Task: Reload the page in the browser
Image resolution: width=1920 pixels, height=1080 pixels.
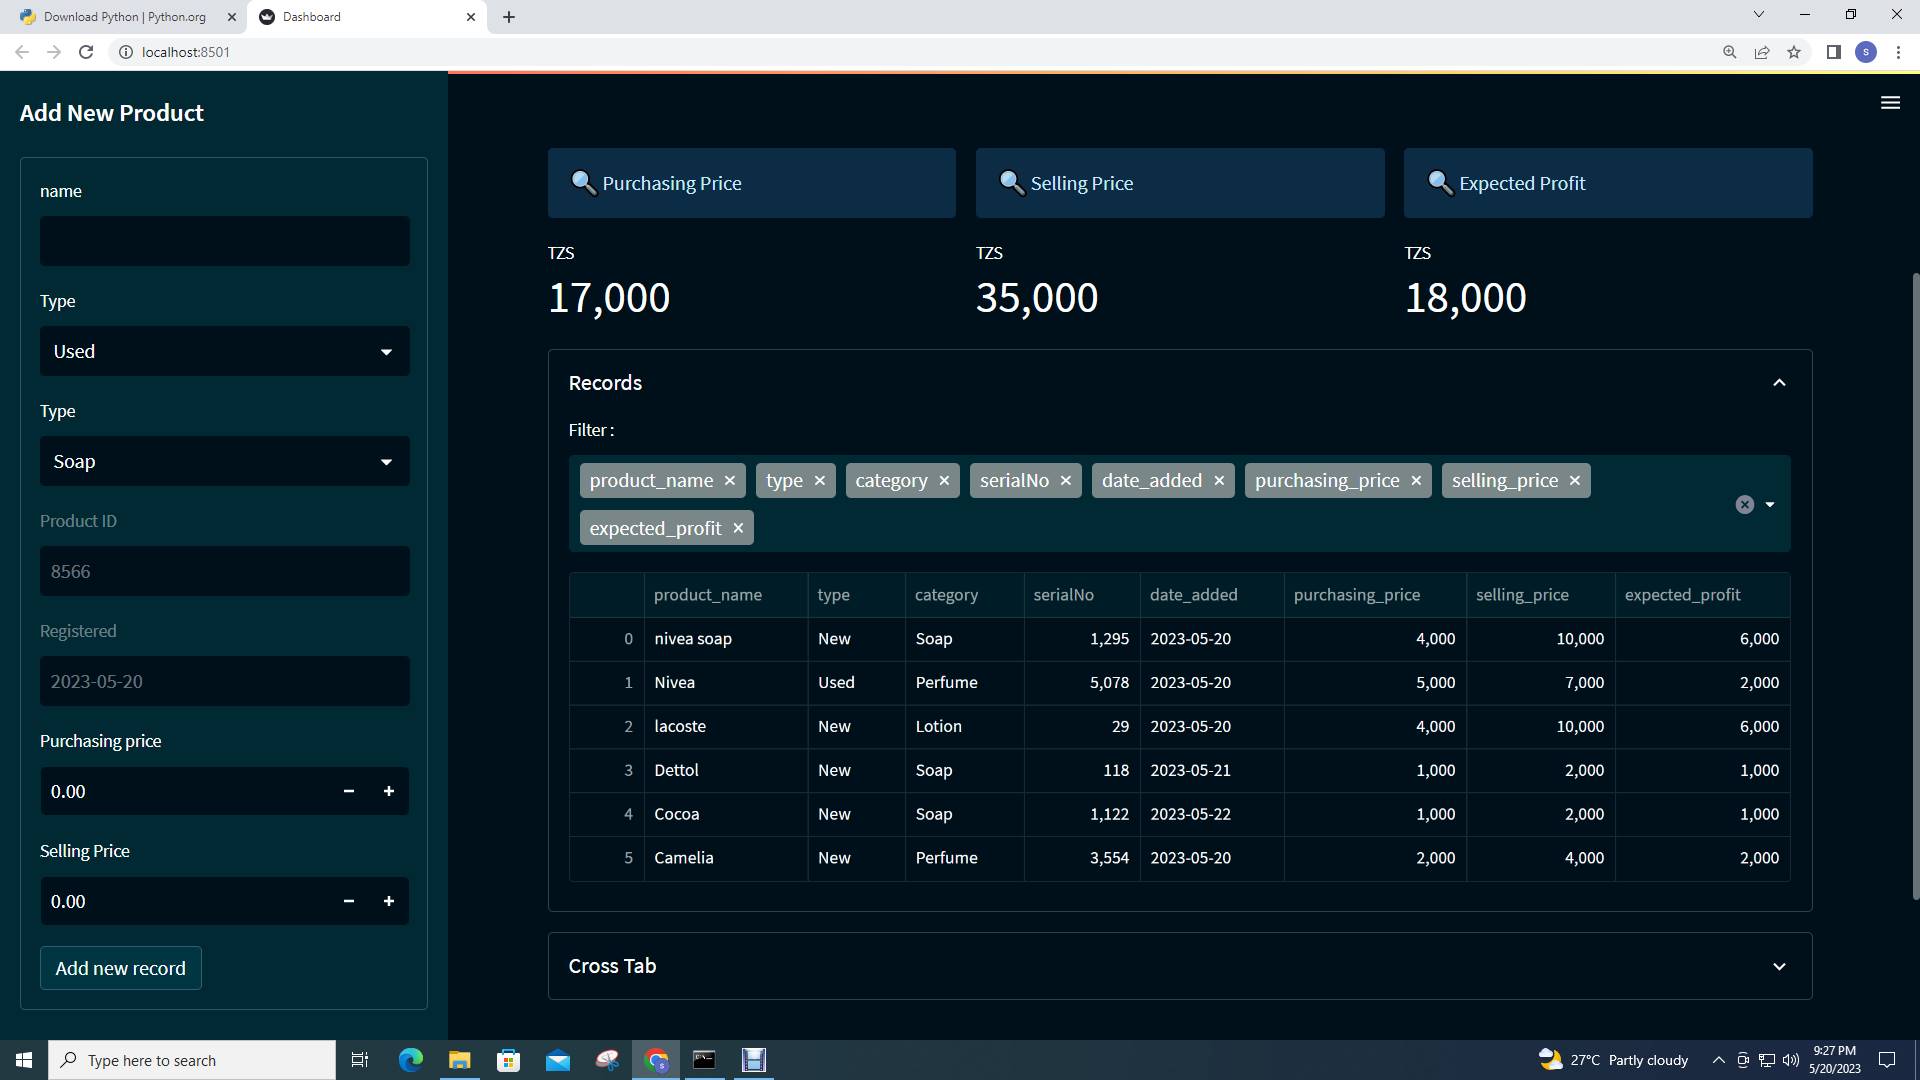Action: click(86, 52)
